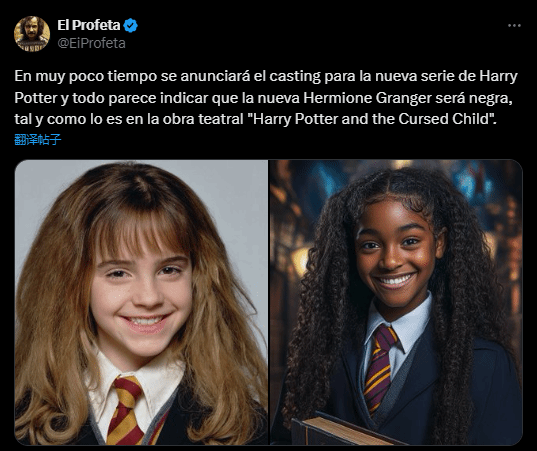Click the first line of the tweet

[266, 76]
